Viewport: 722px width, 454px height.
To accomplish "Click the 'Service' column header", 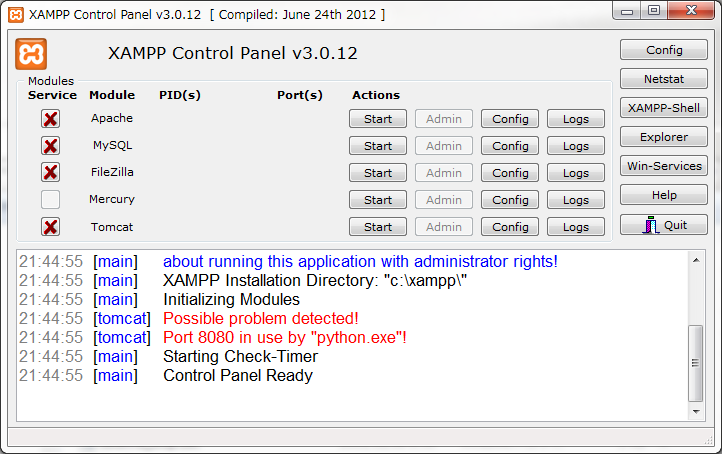I will [x=52, y=95].
